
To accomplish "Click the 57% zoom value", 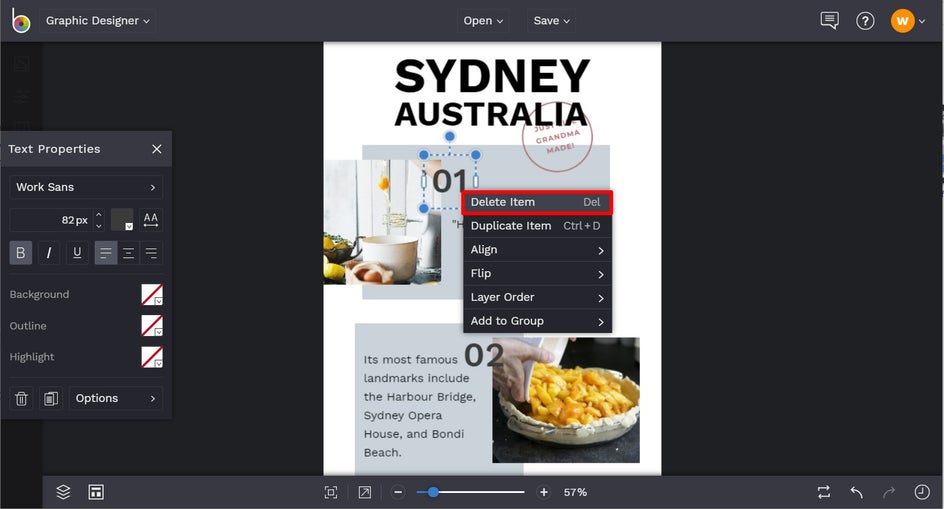I will (x=575, y=493).
